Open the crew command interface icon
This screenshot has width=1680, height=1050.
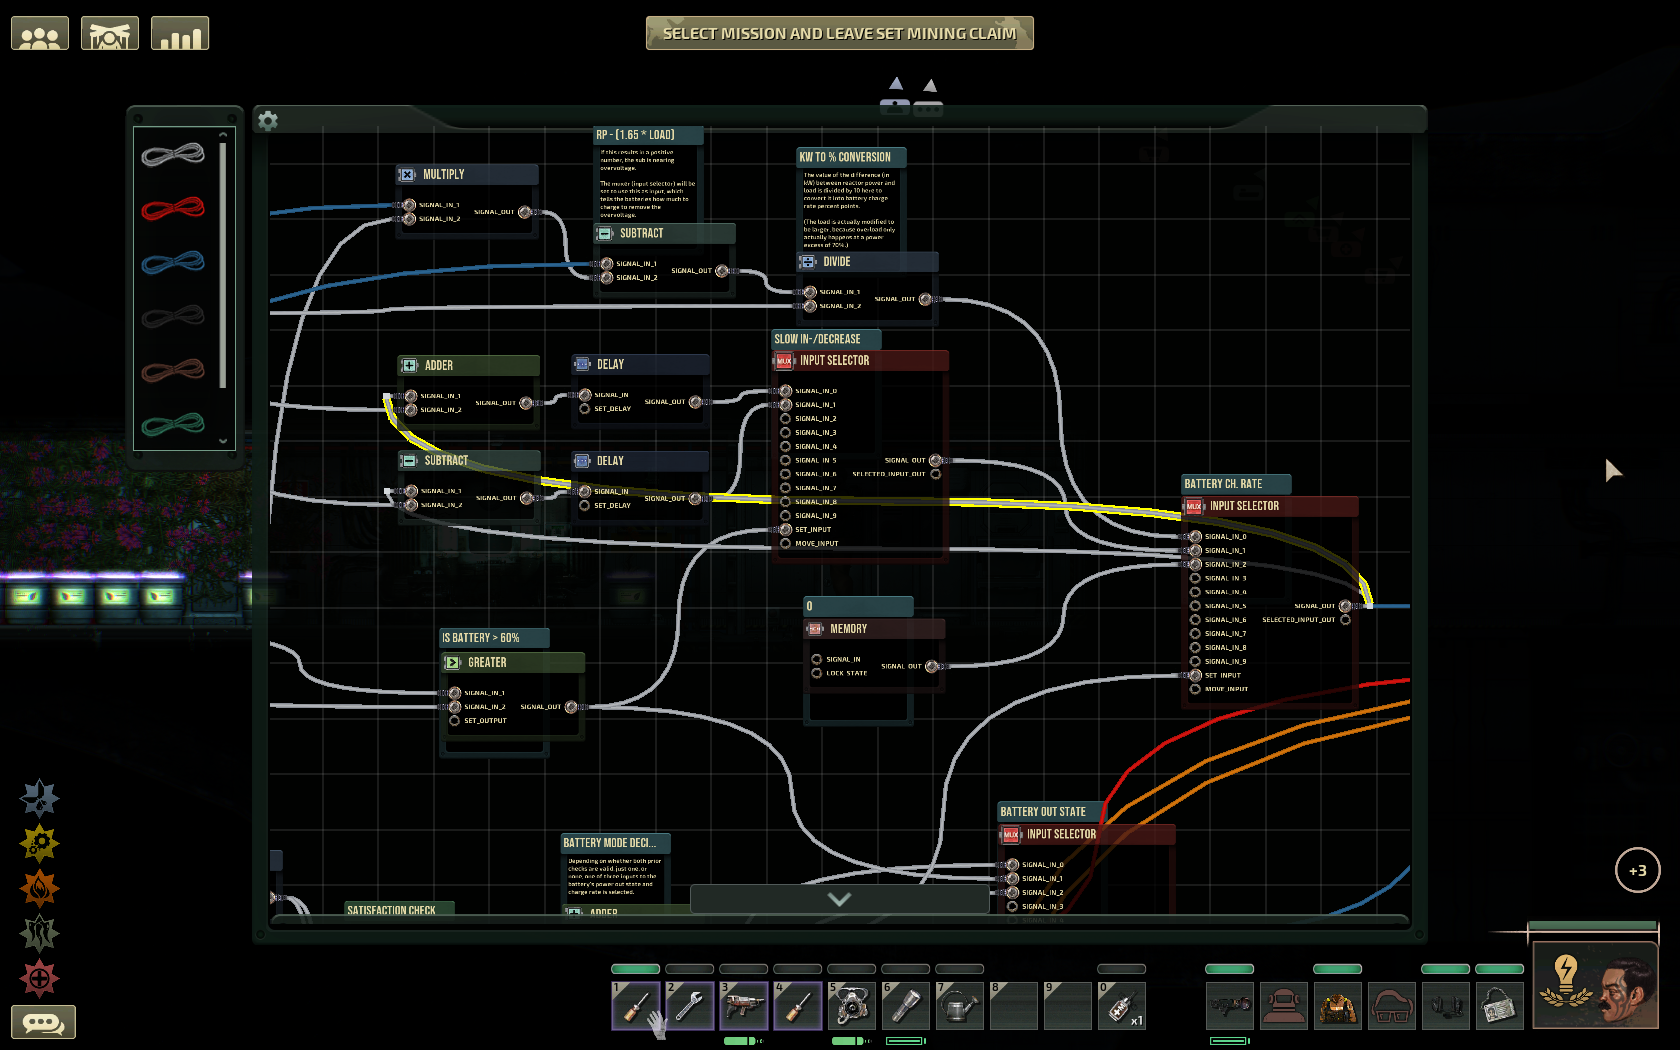click(x=110, y=34)
